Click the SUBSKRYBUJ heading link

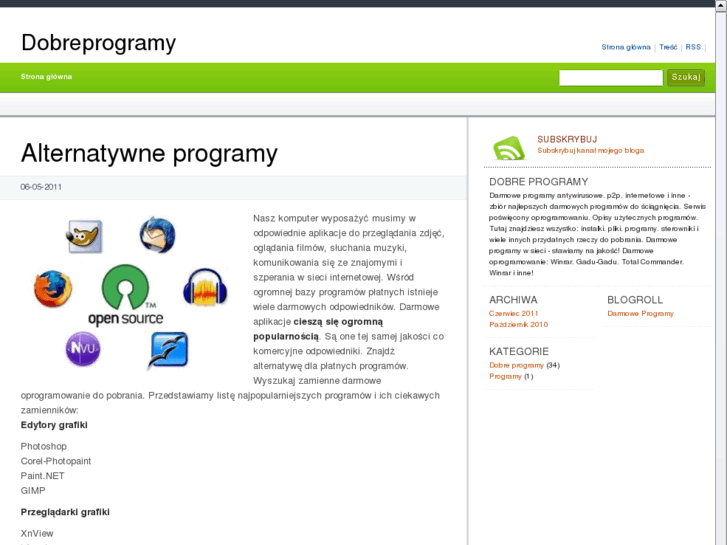pyautogui.click(x=567, y=139)
